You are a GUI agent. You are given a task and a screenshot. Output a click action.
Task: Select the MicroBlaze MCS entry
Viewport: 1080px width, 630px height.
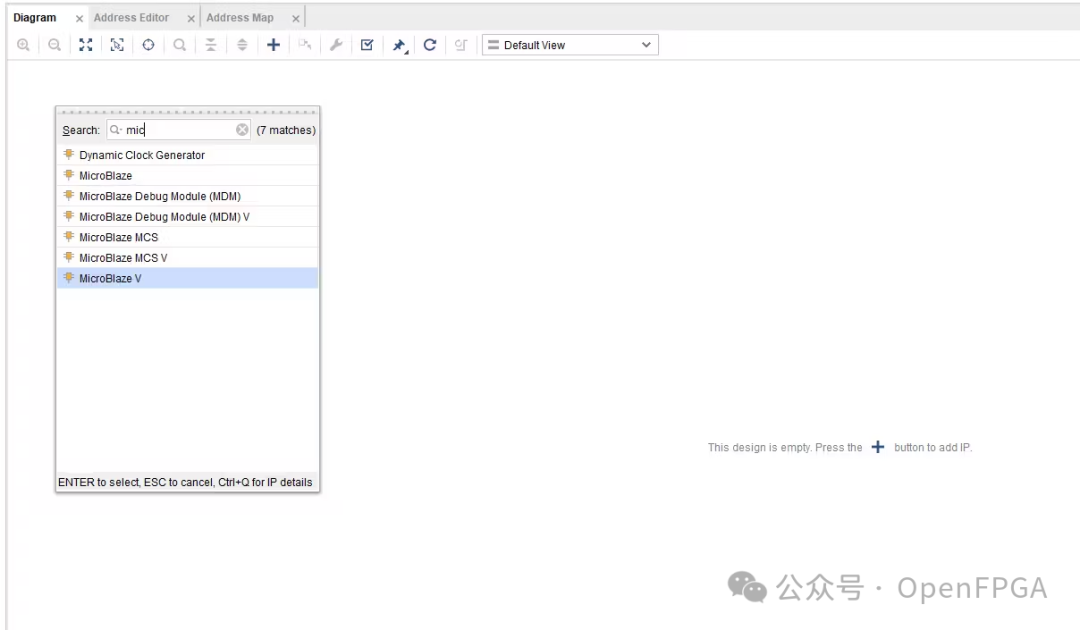point(187,238)
